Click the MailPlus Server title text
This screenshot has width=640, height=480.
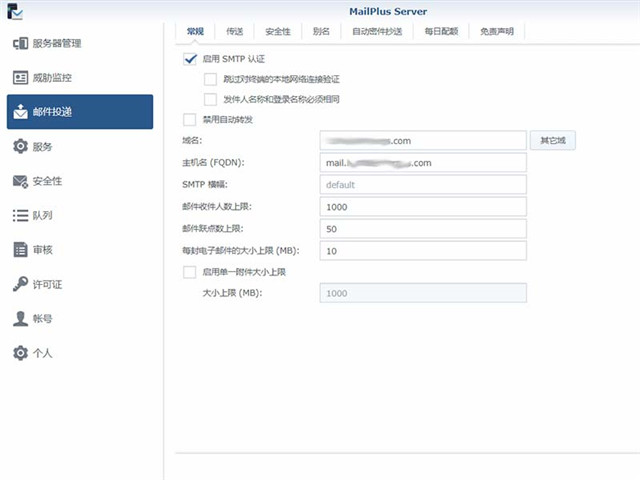388,11
